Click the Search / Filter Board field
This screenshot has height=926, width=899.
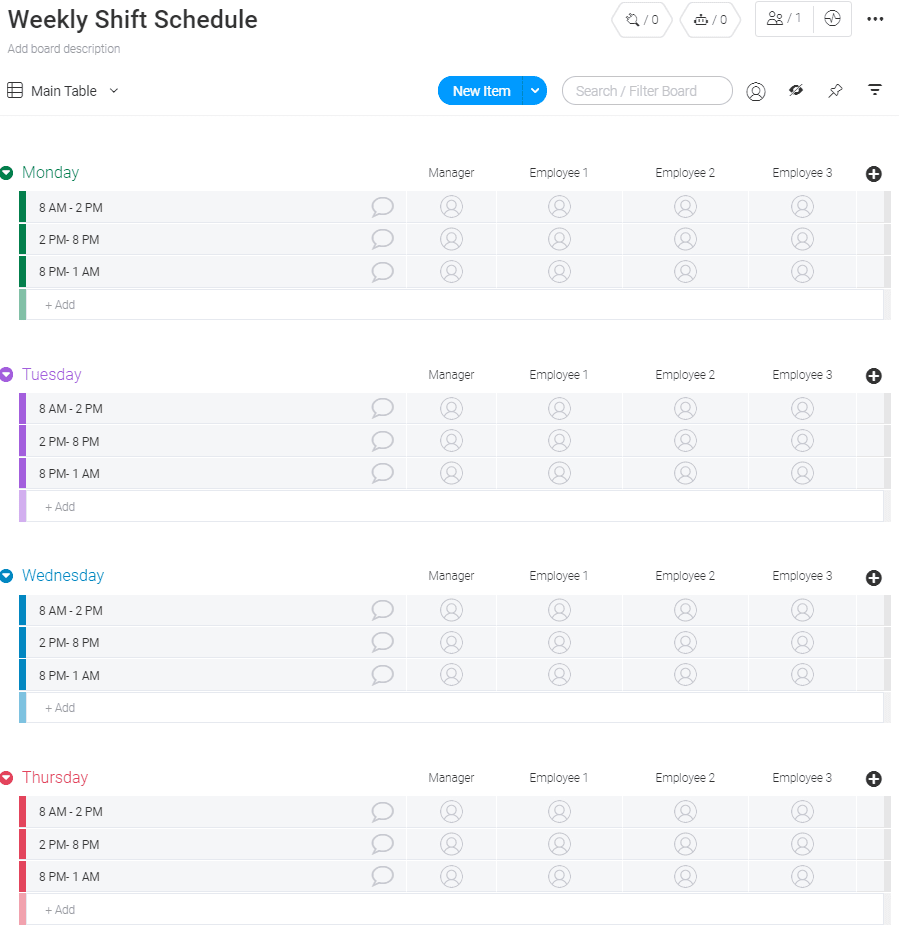pyautogui.click(x=646, y=91)
